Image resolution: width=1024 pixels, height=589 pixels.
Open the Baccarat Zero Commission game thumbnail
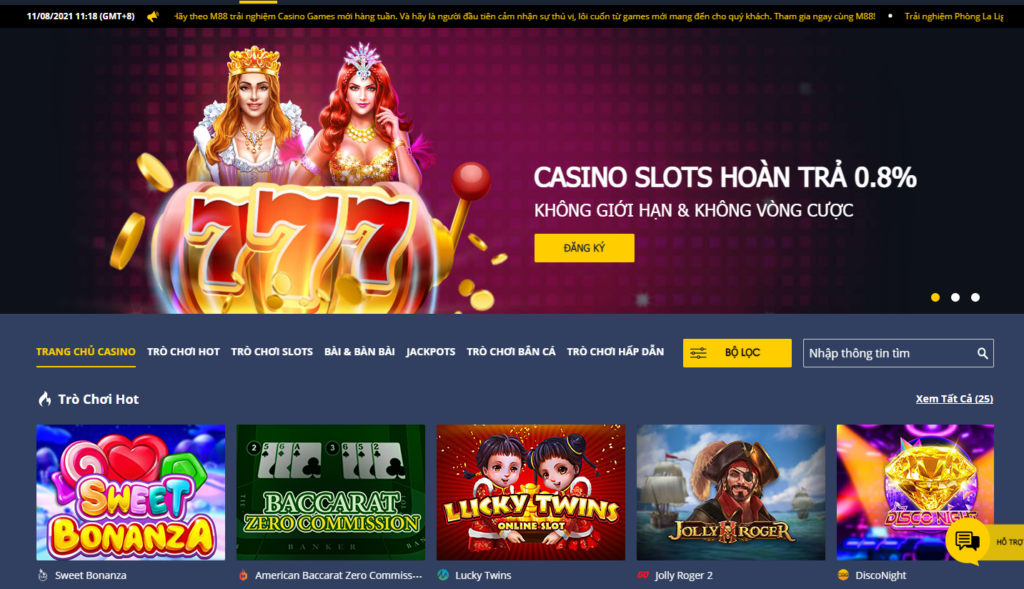click(x=330, y=492)
